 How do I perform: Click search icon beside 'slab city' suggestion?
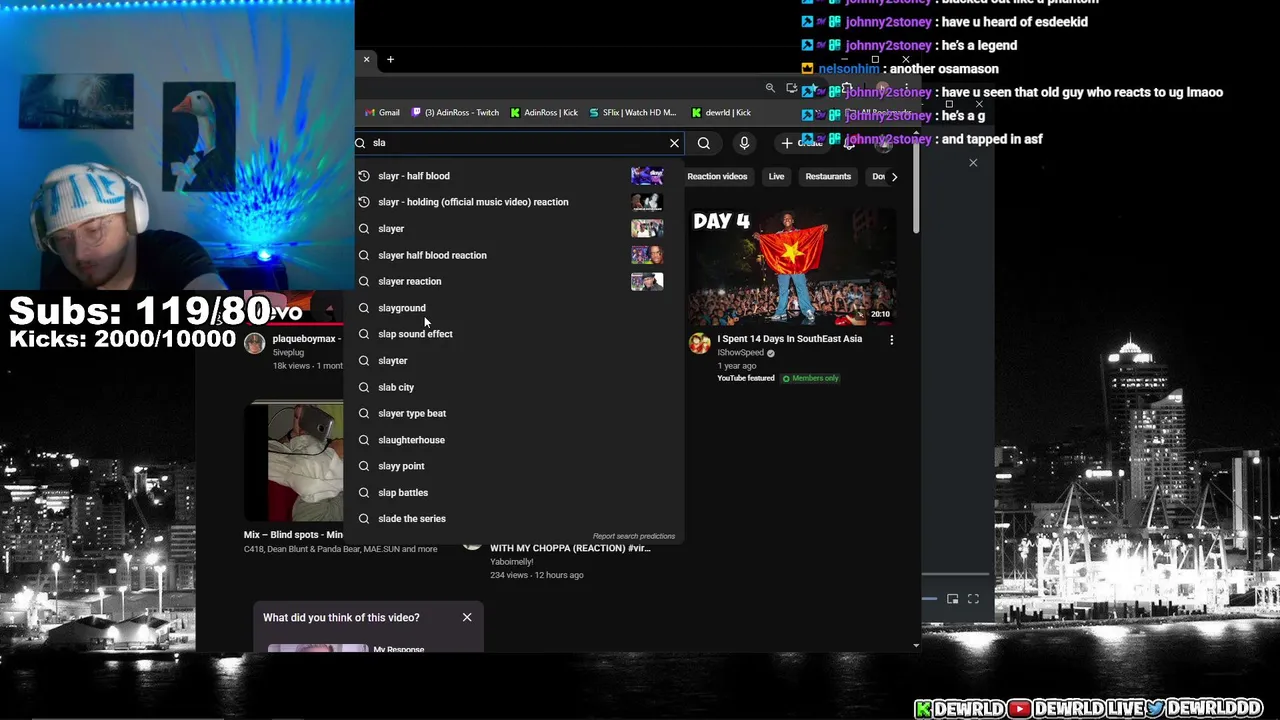(364, 387)
